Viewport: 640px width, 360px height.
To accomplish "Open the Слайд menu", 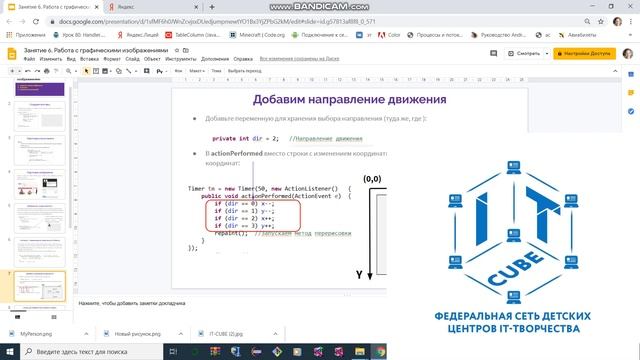I will coord(132,59).
